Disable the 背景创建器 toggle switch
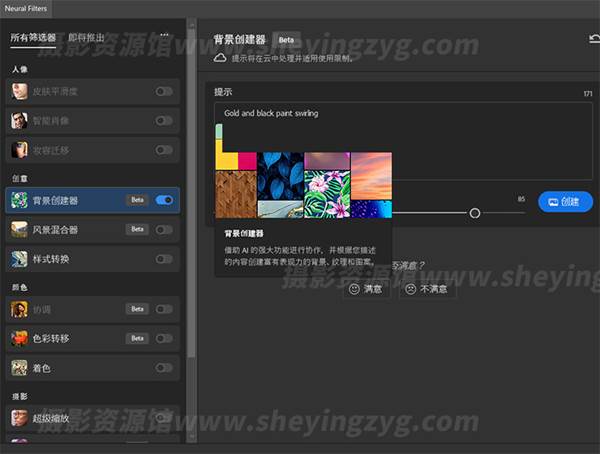Image resolution: width=600 pixels, height=454 pixels. pyautogui.click(x=164, y=200)
